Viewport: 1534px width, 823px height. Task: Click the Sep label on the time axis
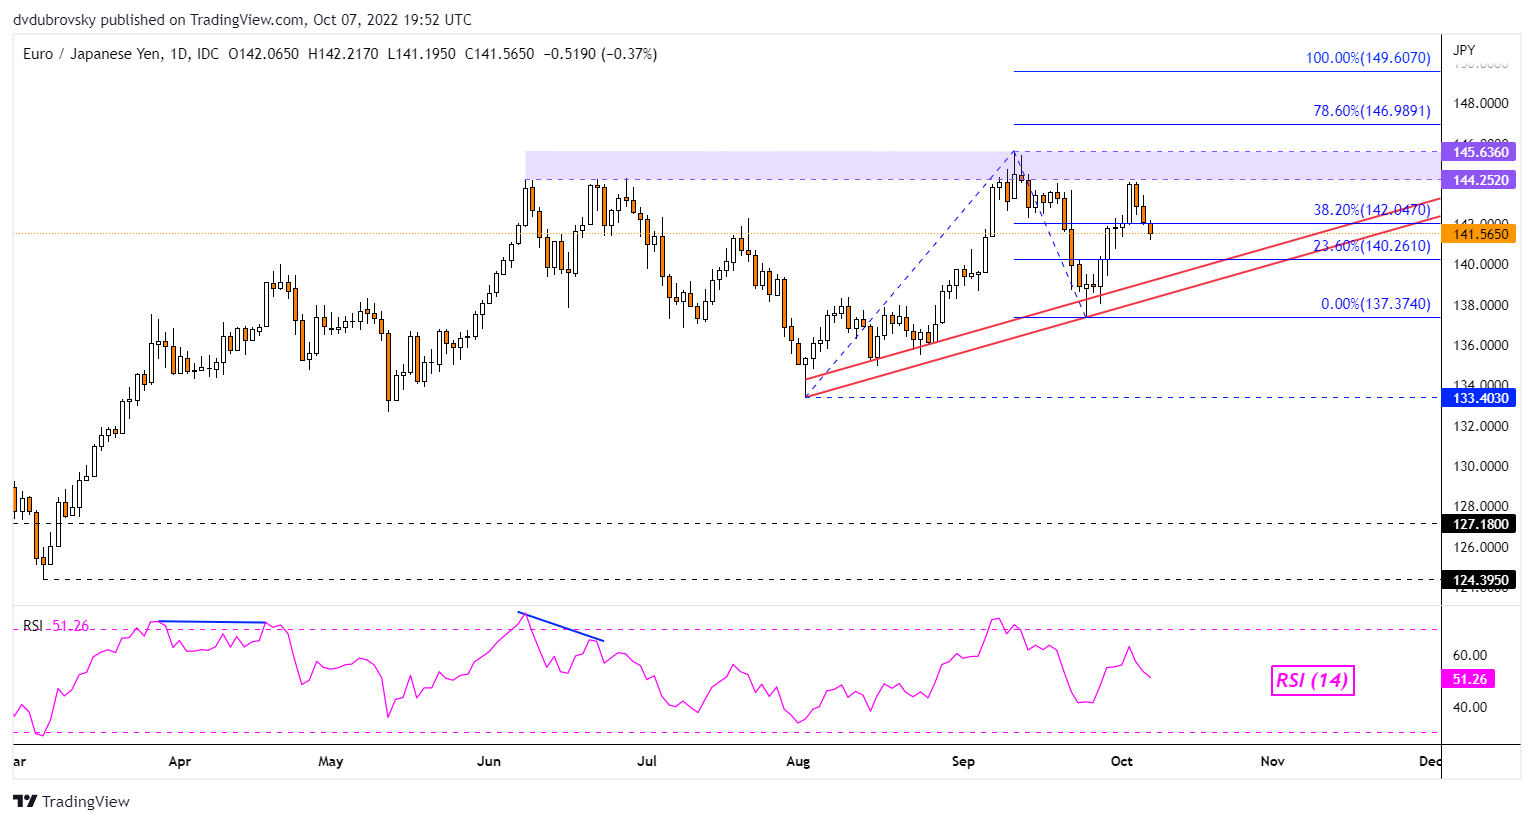(x=963, y=761)
